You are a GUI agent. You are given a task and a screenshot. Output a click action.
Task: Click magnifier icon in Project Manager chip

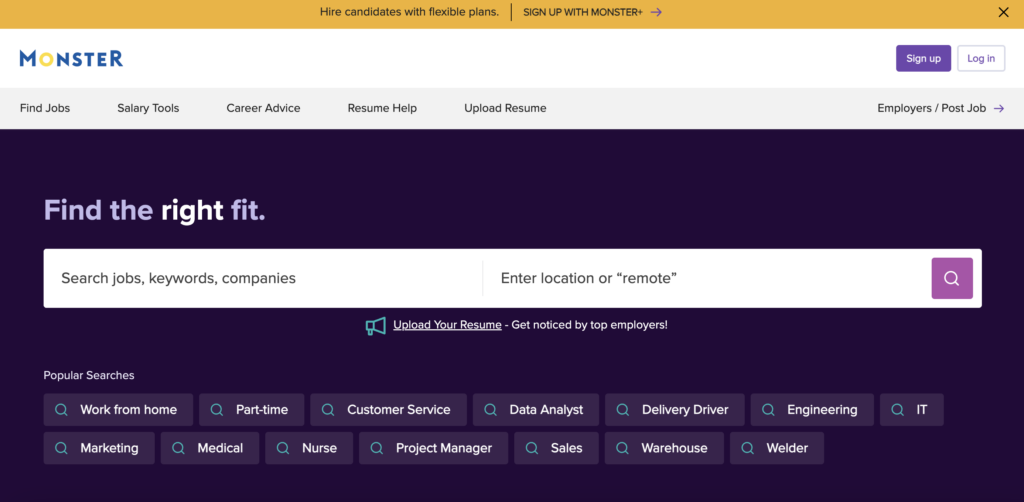pos(377,448)
